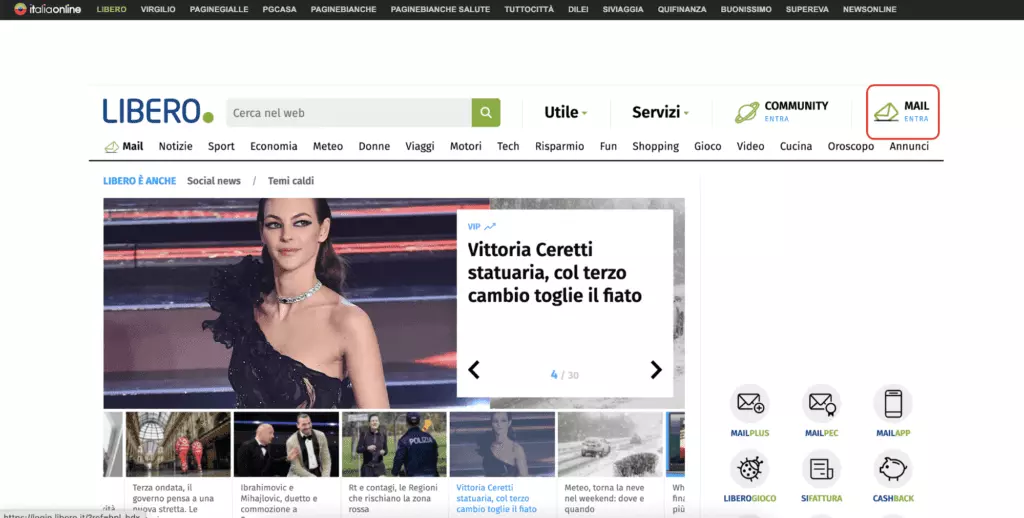Open the Vittoria Ceretti small thumbnail
1024x518 pixels.
(502, 444)
